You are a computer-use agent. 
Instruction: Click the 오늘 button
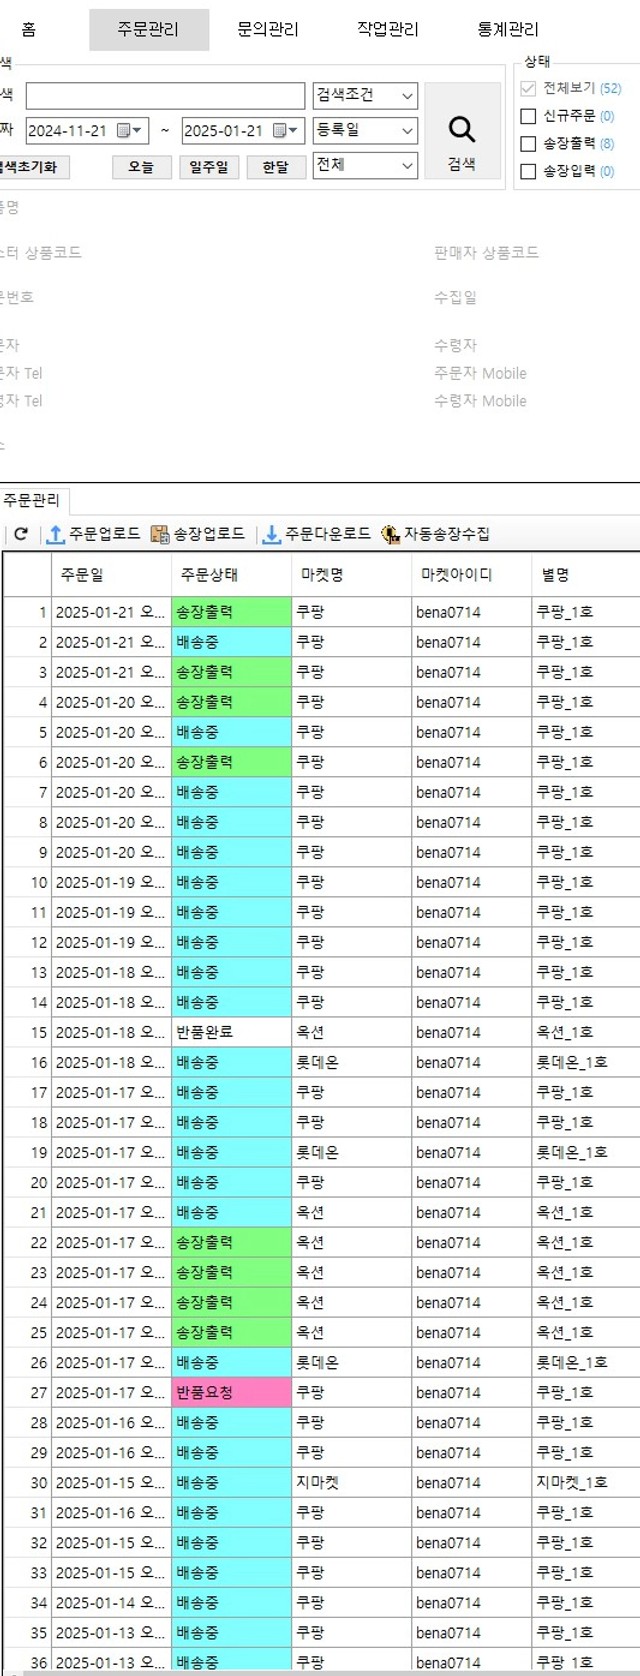tap(141, 167)
